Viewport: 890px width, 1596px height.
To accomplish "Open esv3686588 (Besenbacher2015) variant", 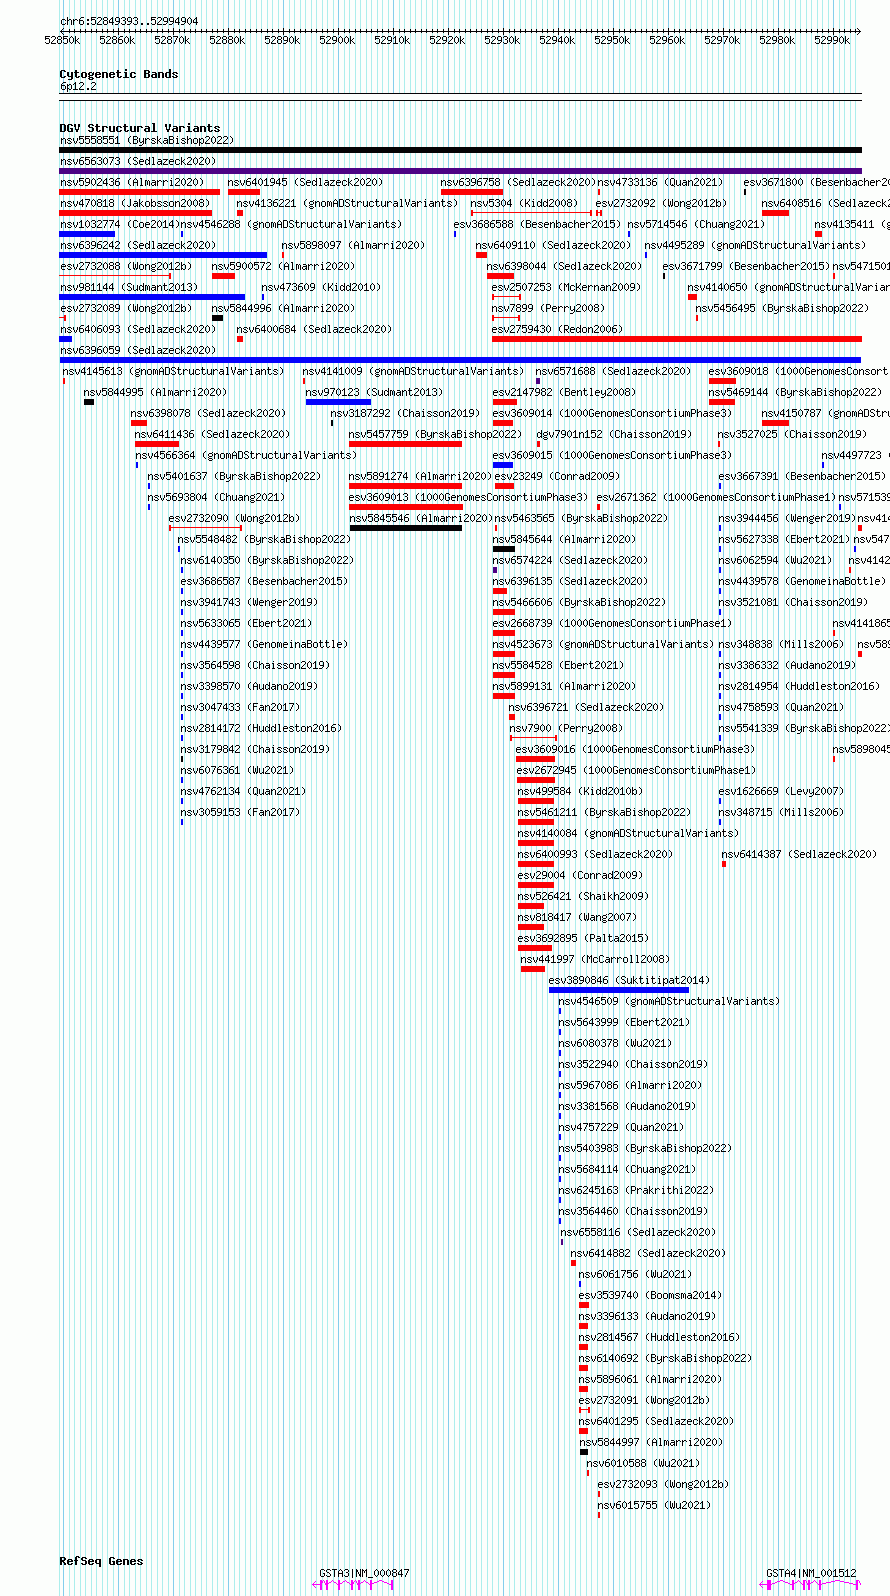I will (537, 225).
